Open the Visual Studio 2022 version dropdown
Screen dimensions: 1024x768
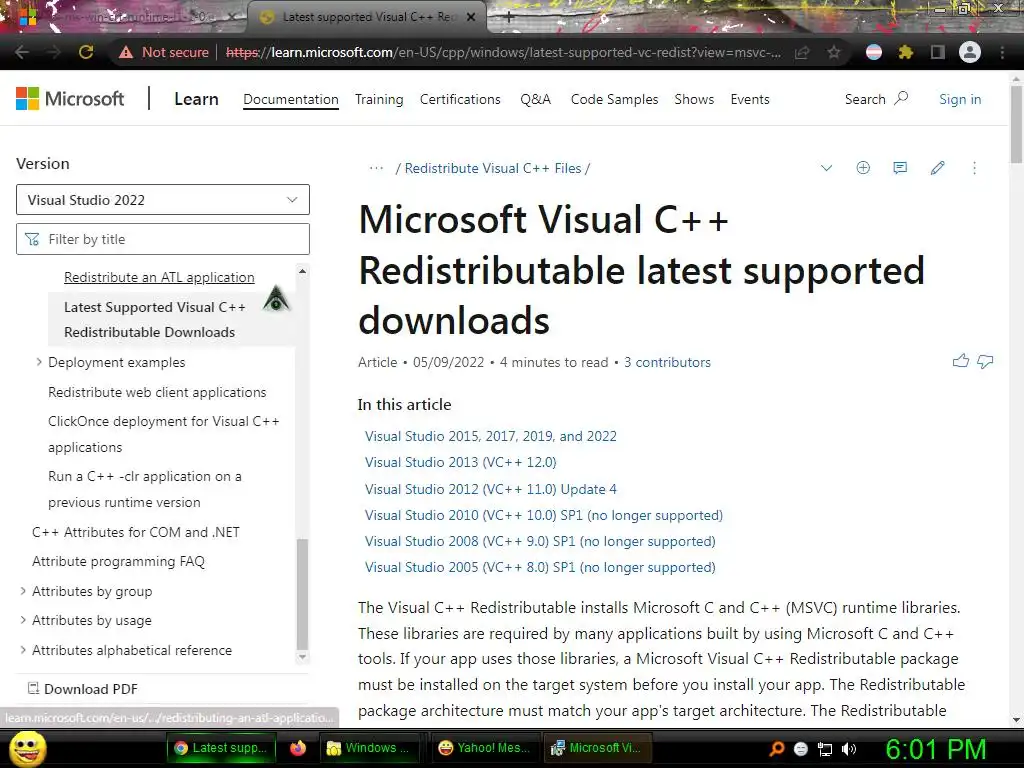point(163,200)
